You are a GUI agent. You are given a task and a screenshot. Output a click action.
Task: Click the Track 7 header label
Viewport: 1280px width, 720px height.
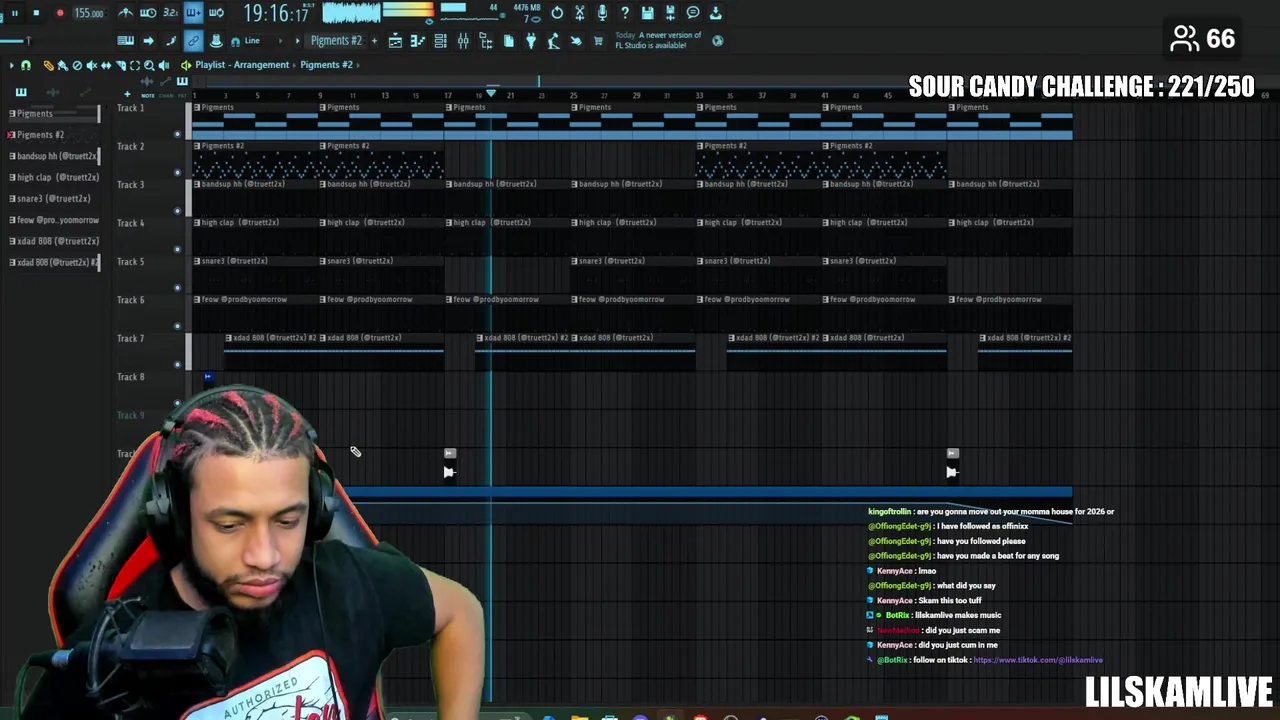pyautogui.click(x=131, y=338)
